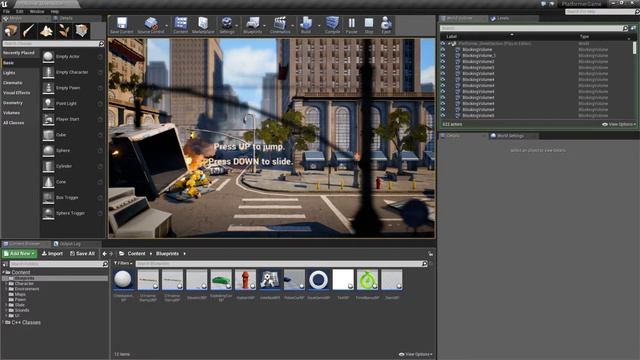Click the Save Current toolbar icon
This screenshot has height=360, width=640.
pyautogui.click(x=122, y=23)
